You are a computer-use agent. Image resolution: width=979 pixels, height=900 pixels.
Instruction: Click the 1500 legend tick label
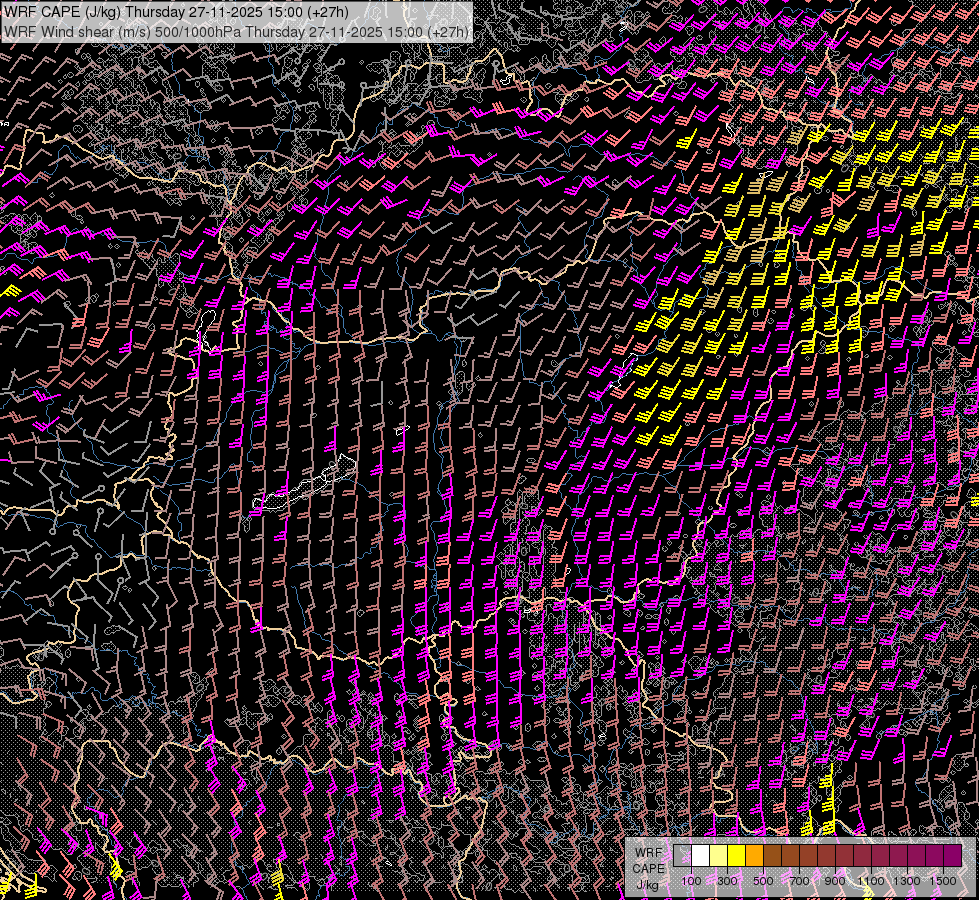[943, 881]
